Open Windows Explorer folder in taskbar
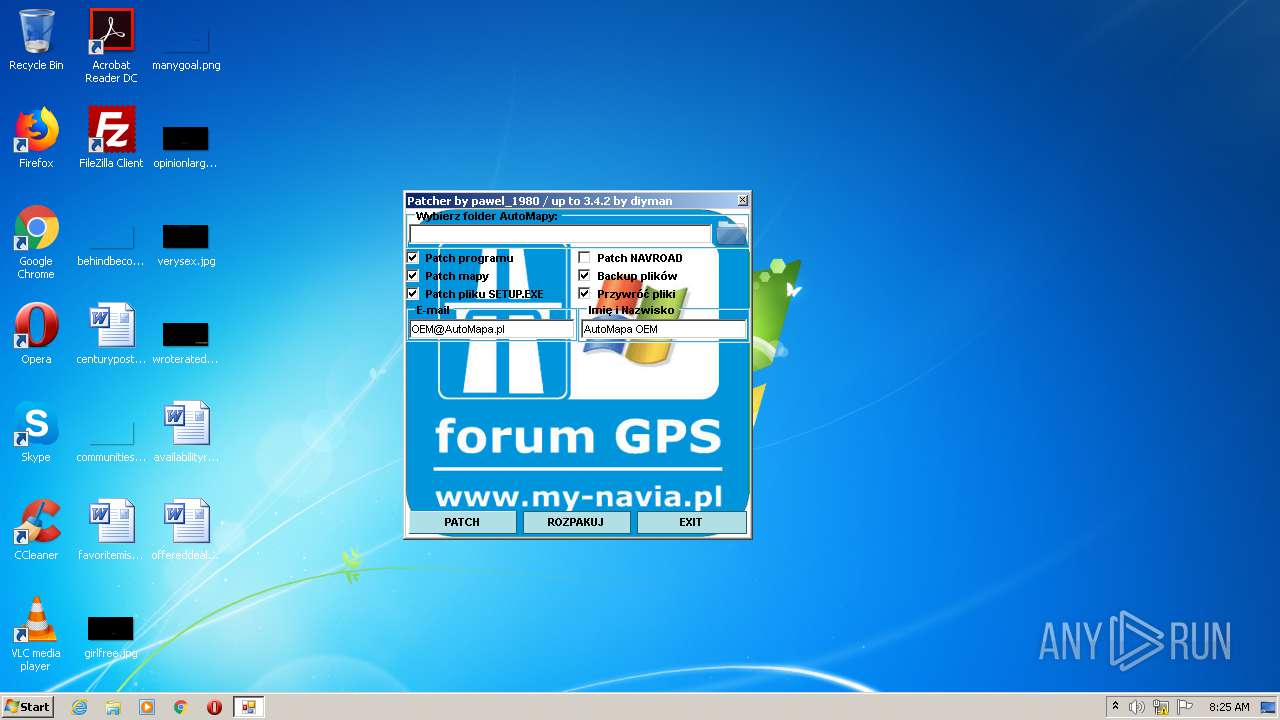The width and height of the screenshot is (1280, 720). tap(113, 707)
